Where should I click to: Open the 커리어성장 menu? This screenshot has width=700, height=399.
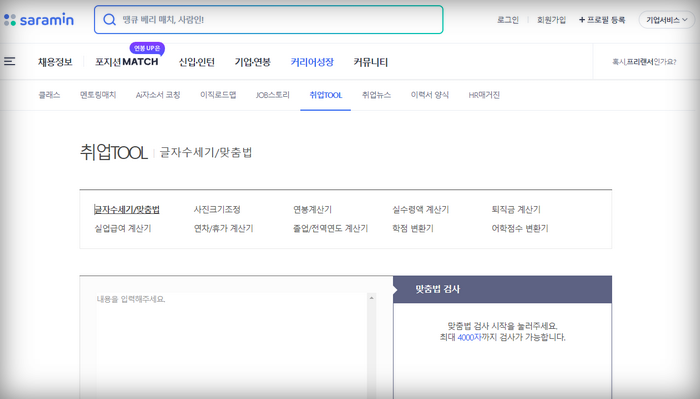(312, 62)
